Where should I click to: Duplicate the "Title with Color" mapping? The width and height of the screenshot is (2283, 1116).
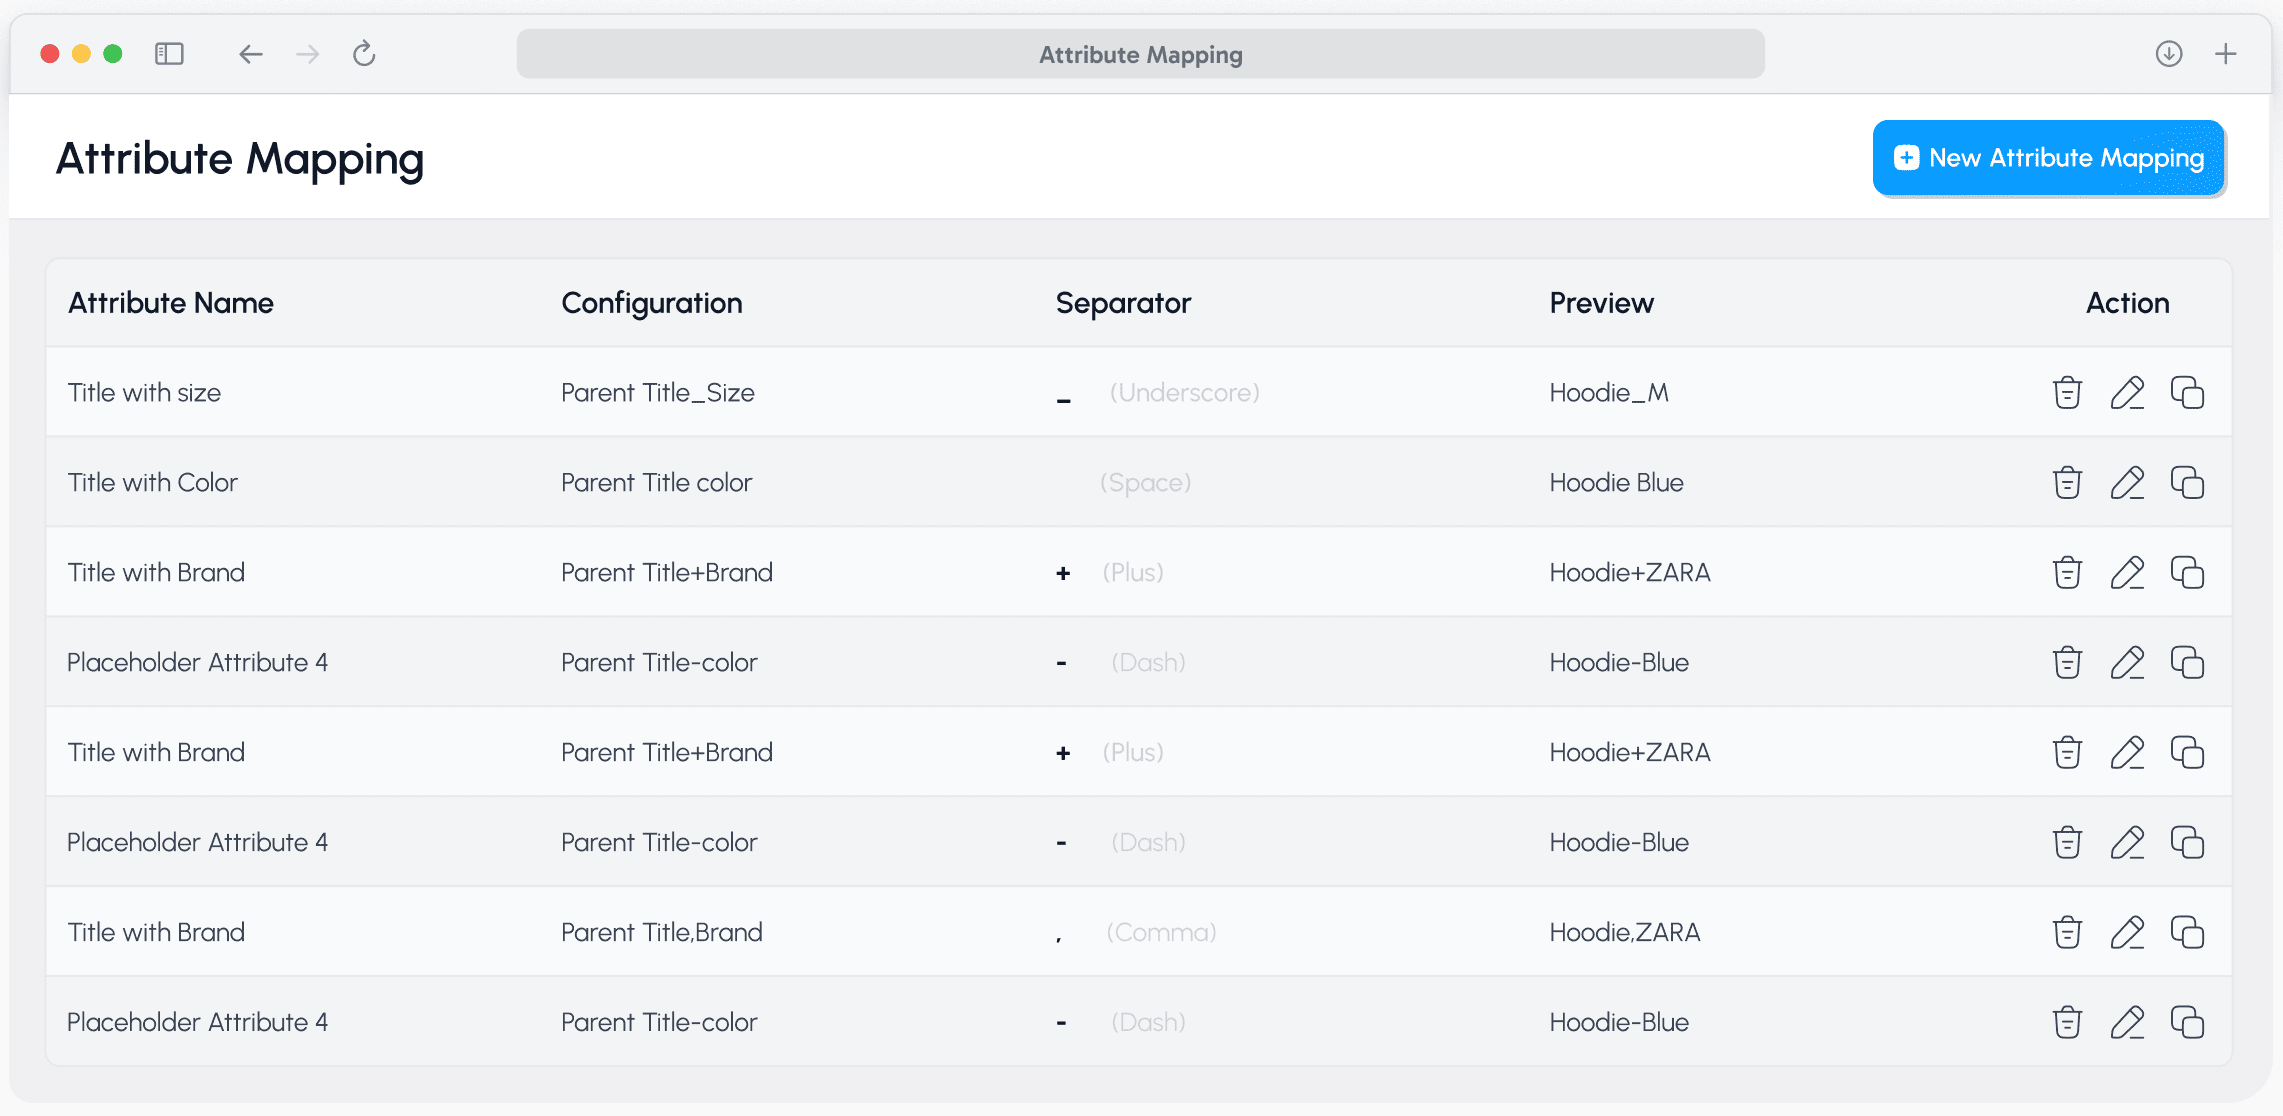2187,482
